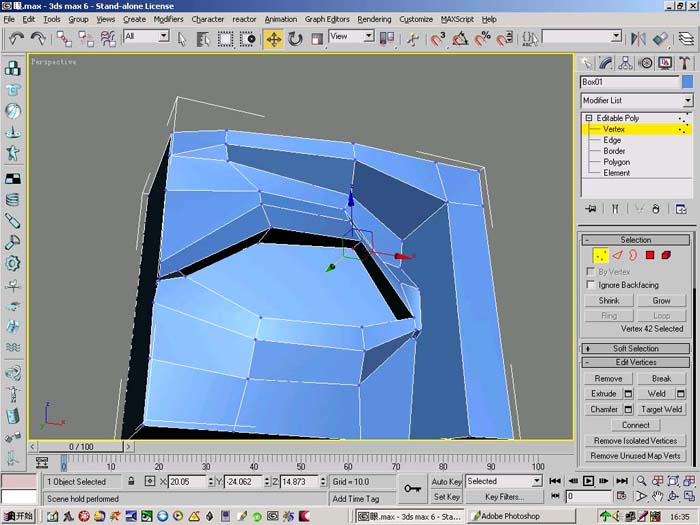Image resolution: width=700 pixels, height=525 pixels.
Task: Click the Play Animation button
Action: [588, 481]
